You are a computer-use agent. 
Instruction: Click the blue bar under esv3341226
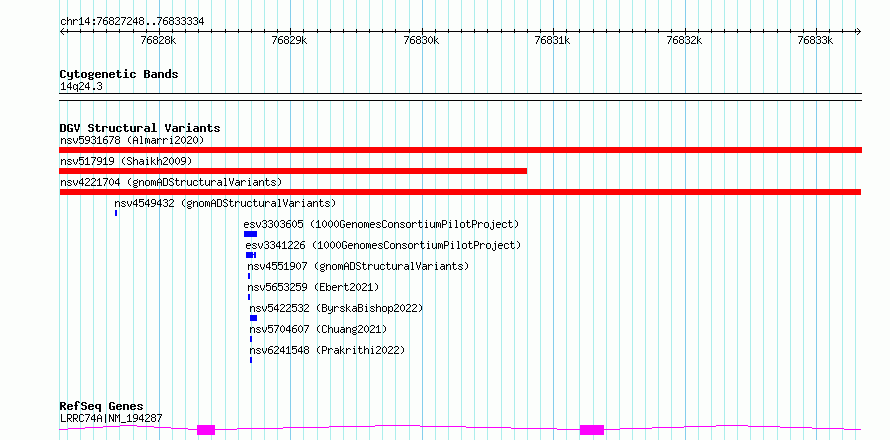[251, 255]
